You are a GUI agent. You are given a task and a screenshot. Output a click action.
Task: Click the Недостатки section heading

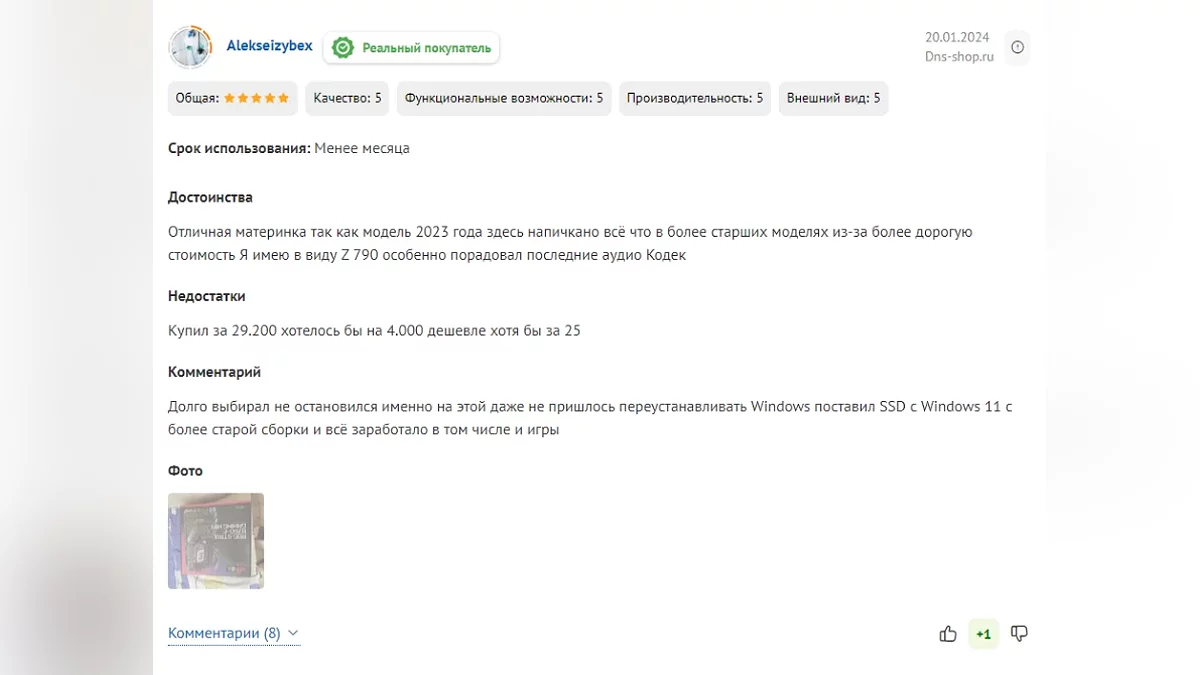(206, 296)
